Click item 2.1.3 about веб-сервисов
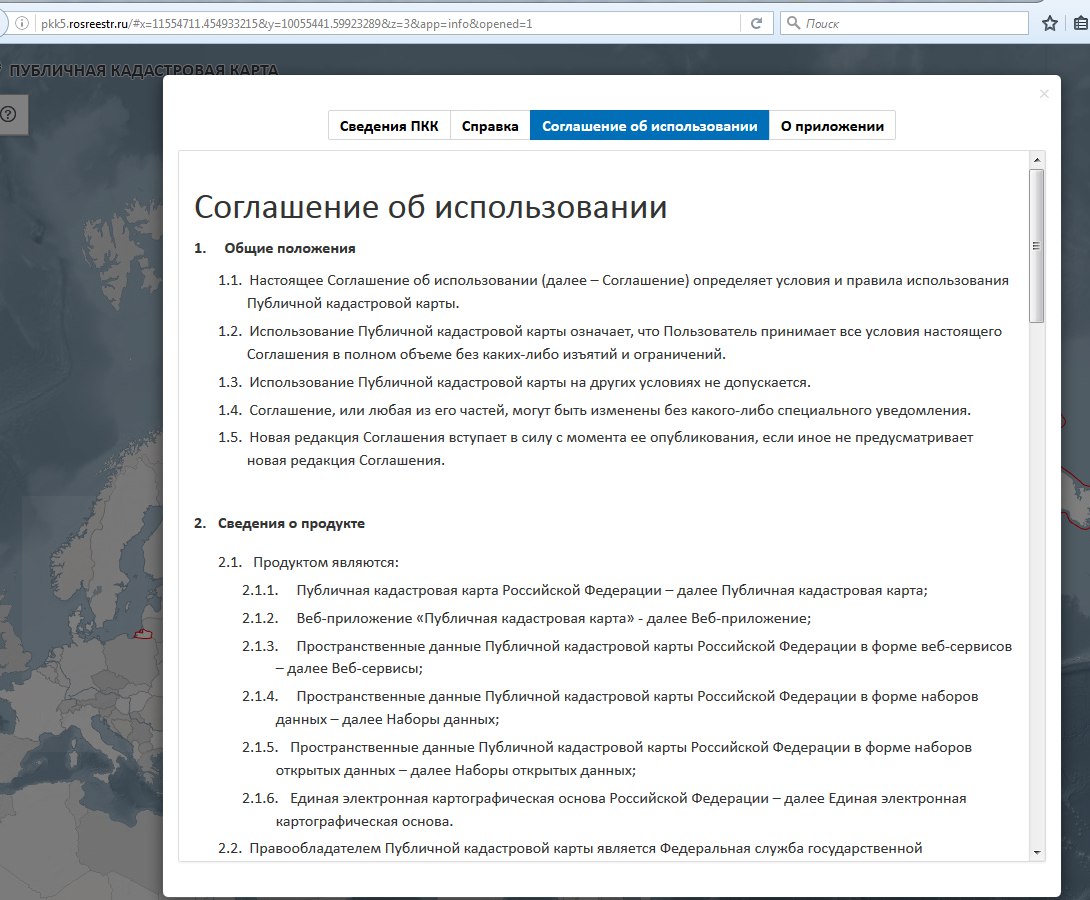Screen dimensions: 1090x900 [x=627, y=657]
